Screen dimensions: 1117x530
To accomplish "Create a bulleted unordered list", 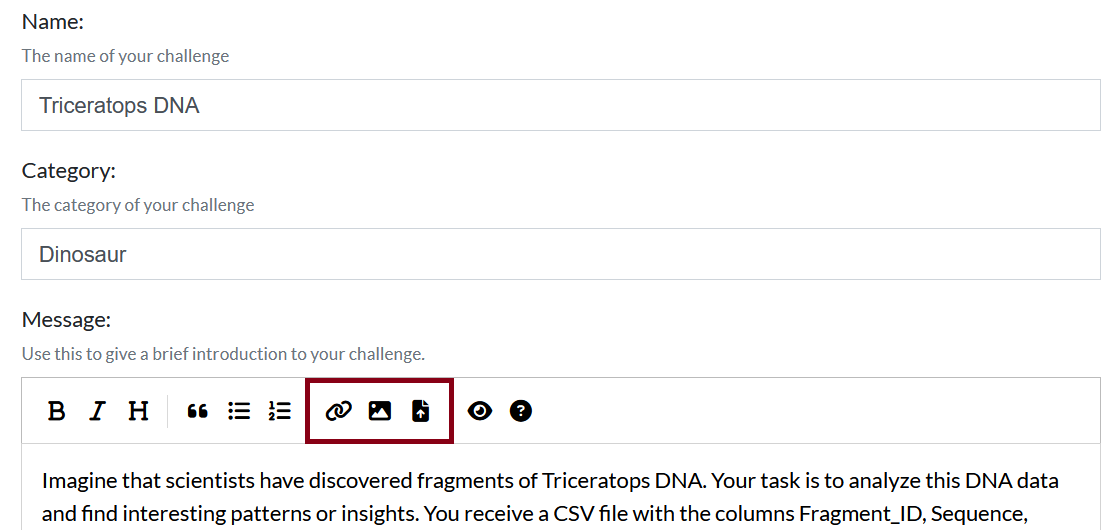I will point(239,411).
